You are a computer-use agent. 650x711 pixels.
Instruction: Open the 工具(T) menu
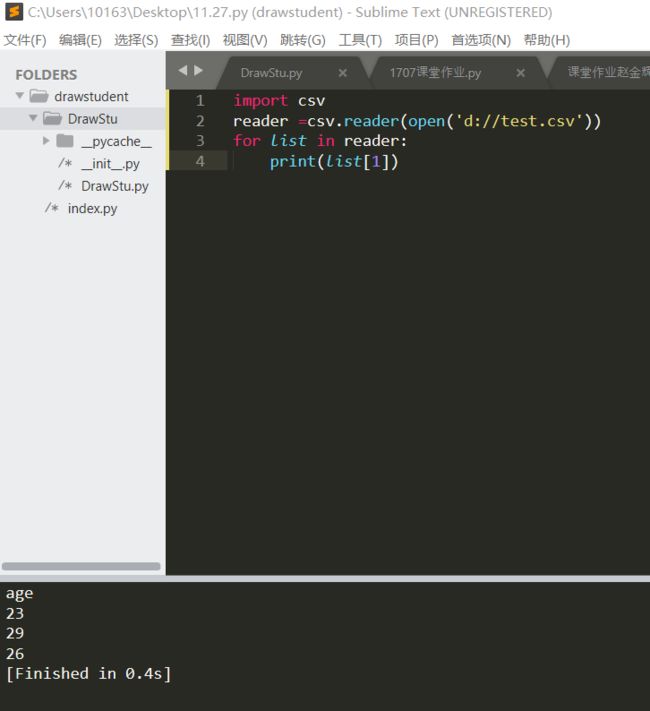[x=360, y=40]
